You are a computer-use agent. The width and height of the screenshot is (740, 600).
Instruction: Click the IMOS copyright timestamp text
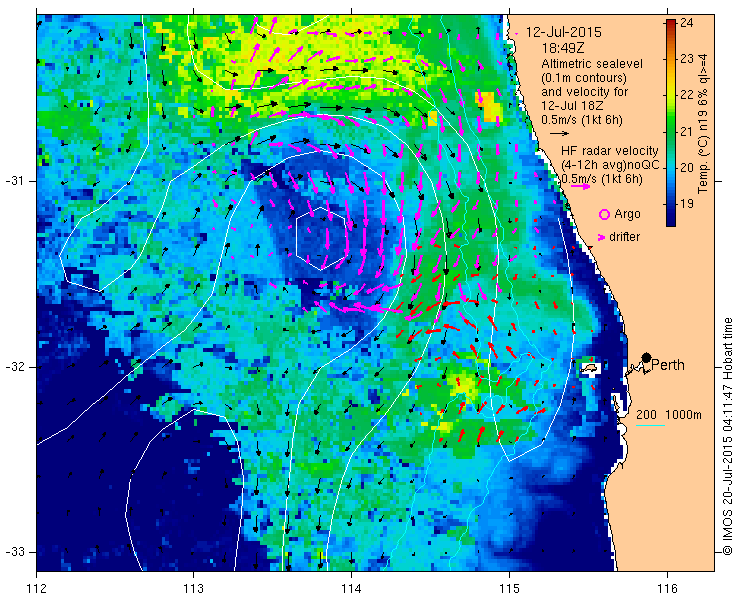point(728,436)
